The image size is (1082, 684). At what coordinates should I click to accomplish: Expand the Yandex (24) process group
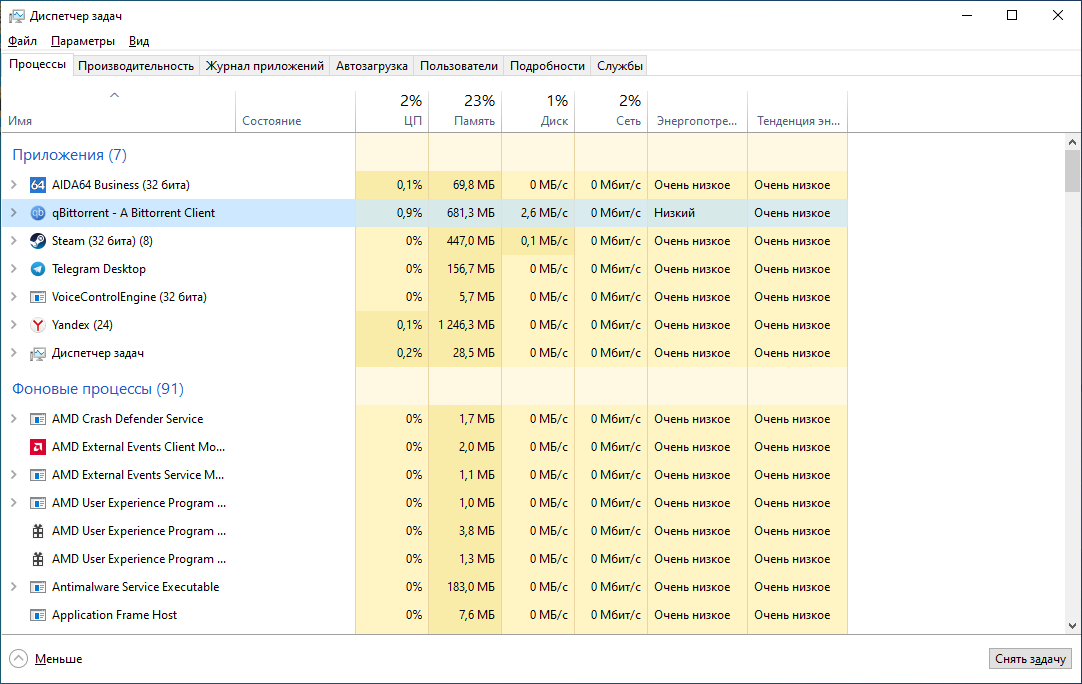(x=14, y=324)
